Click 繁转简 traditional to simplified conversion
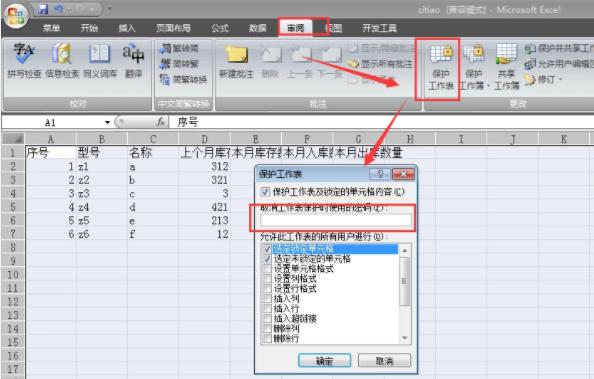594x379 pixels. pyautogui.click(x=179, y=49)
